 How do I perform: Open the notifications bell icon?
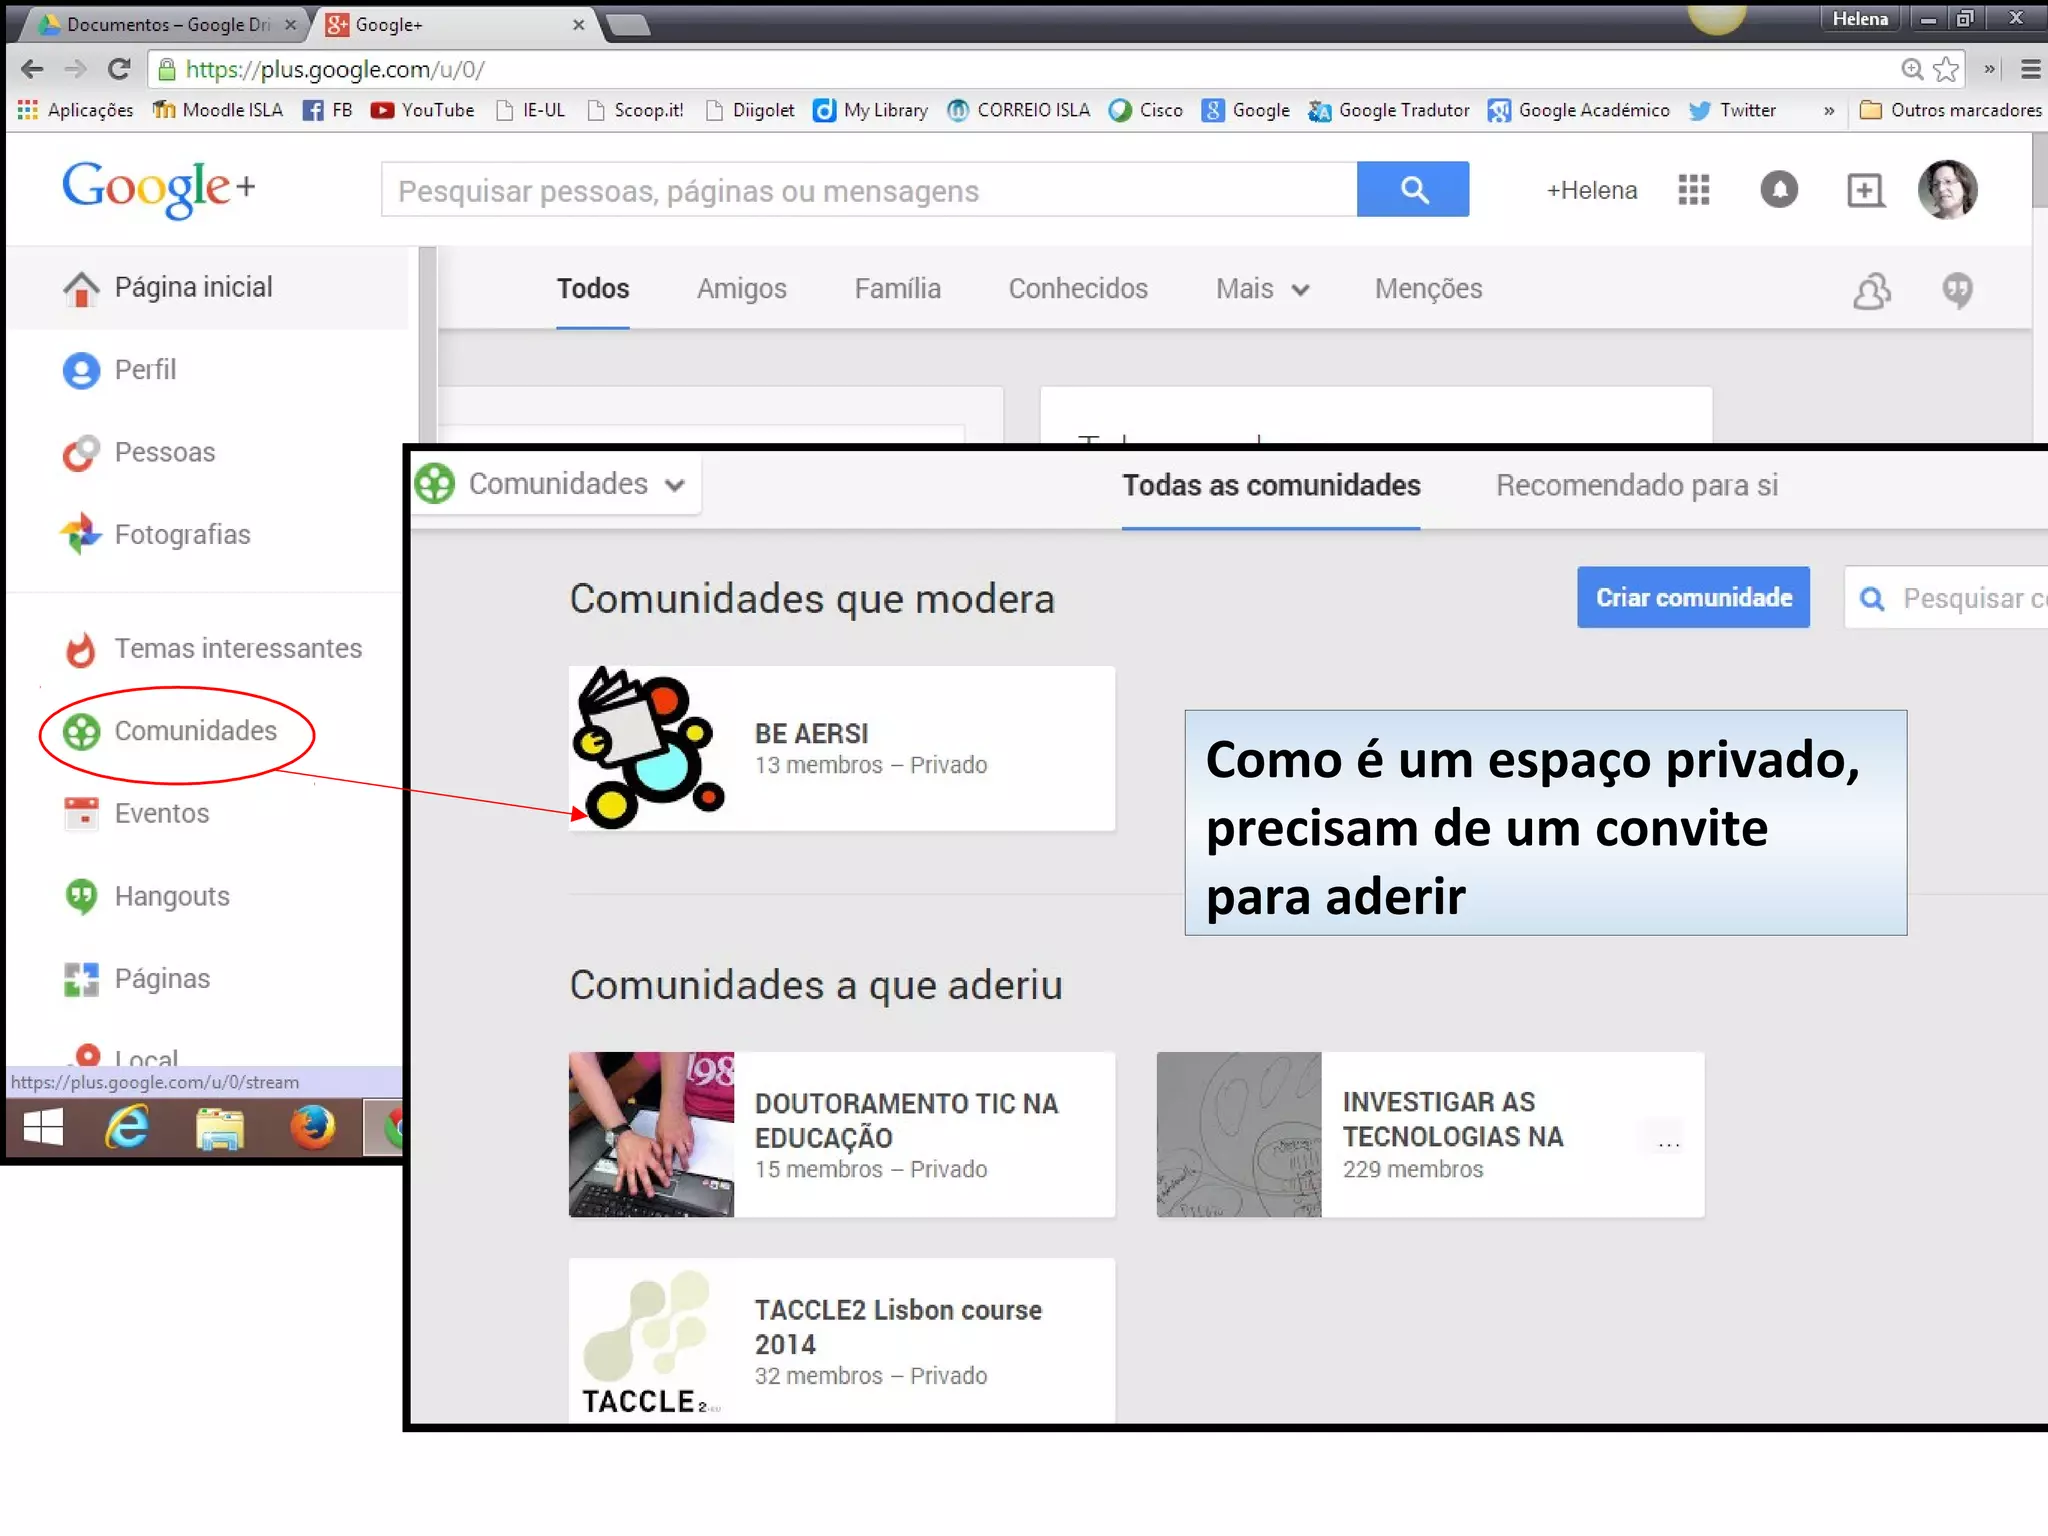point(1778,190)
